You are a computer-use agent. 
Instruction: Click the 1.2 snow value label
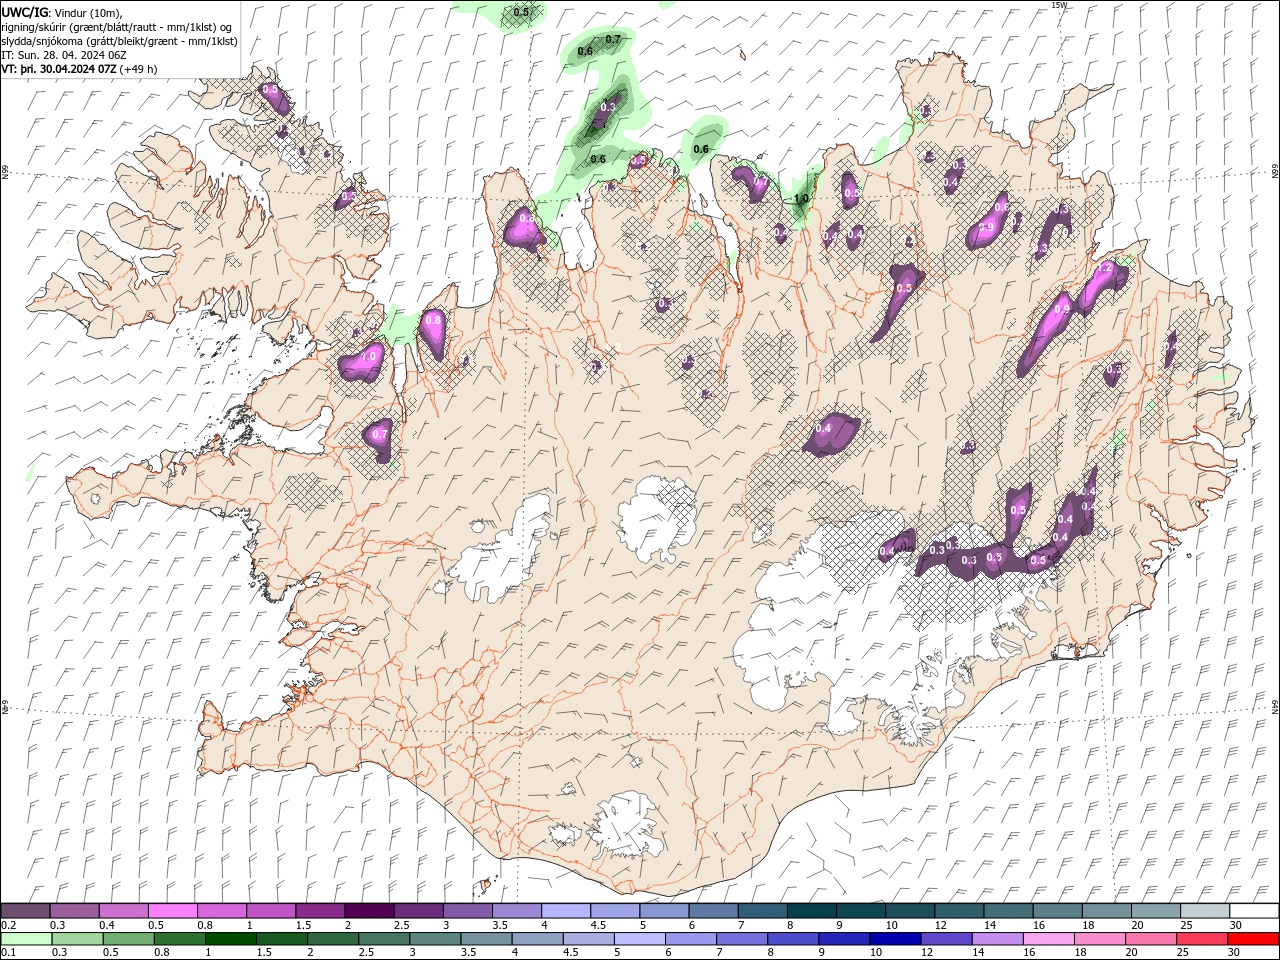[x=1105, y=268]
